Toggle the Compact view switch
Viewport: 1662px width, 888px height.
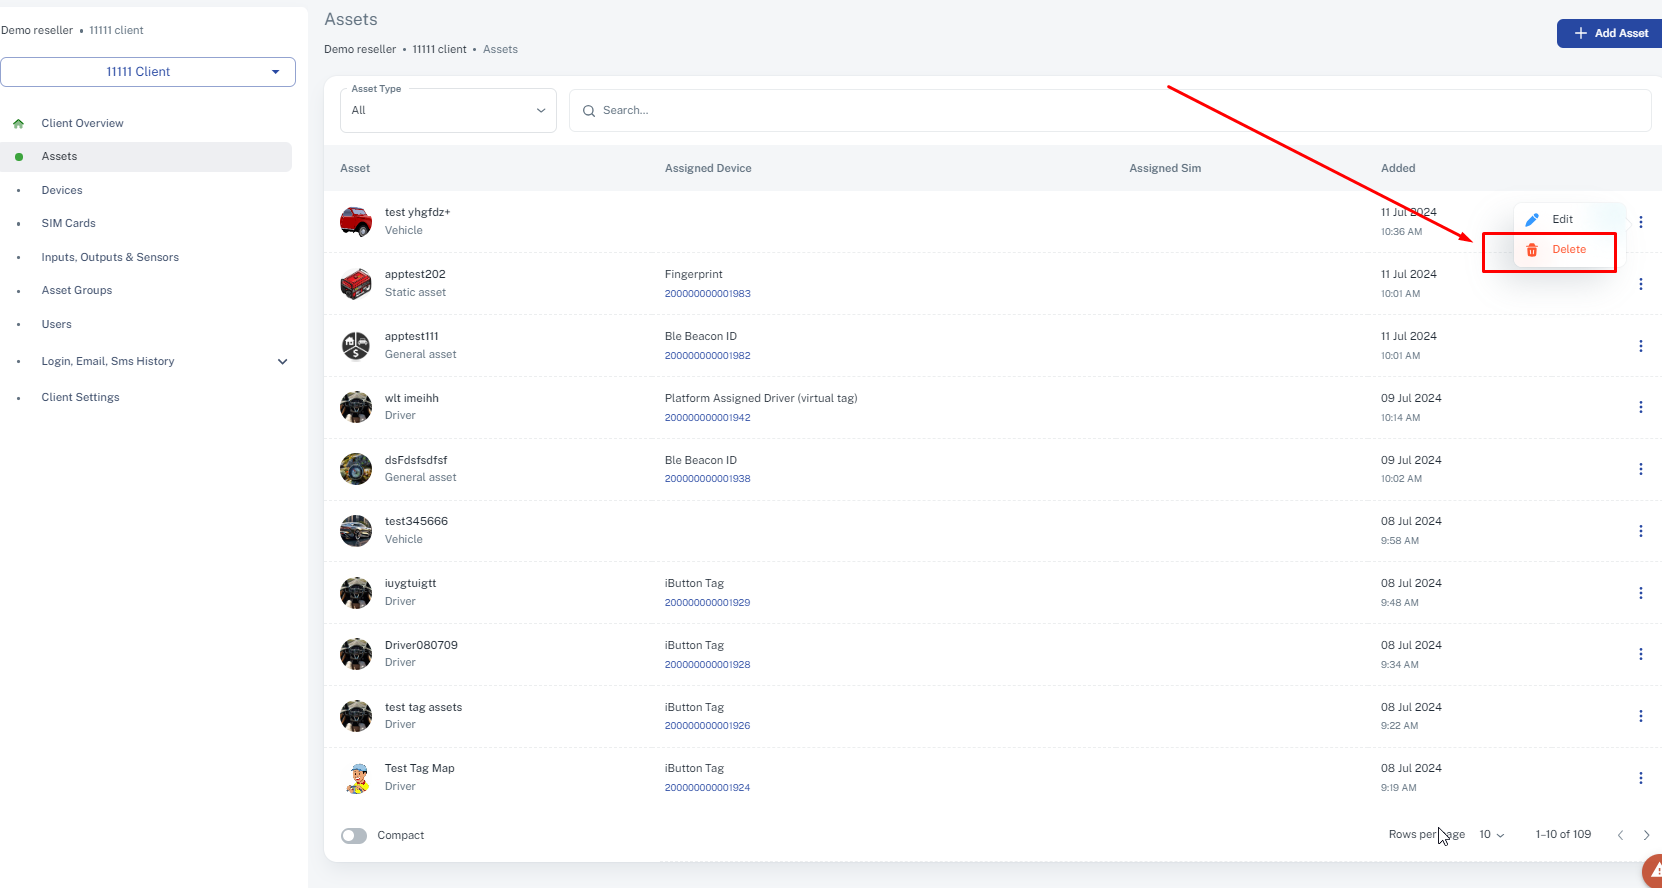pos(354,835)
